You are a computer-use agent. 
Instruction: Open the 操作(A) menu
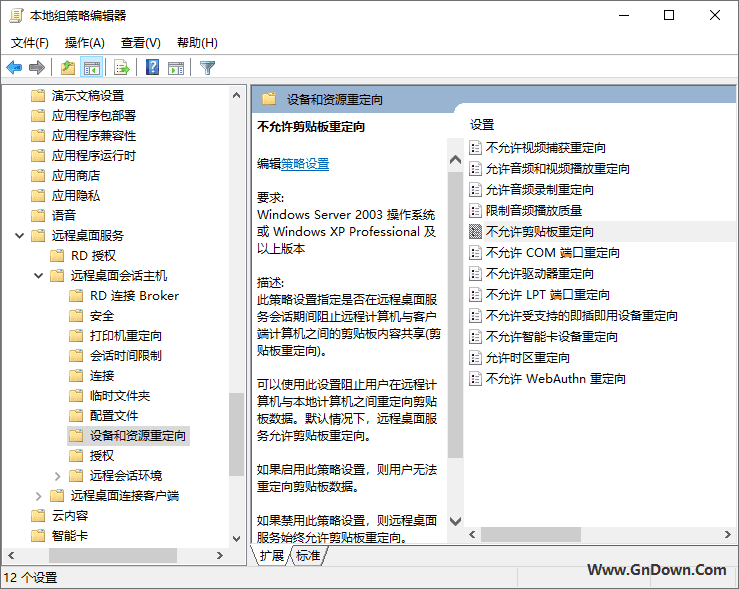click(84, 43)
